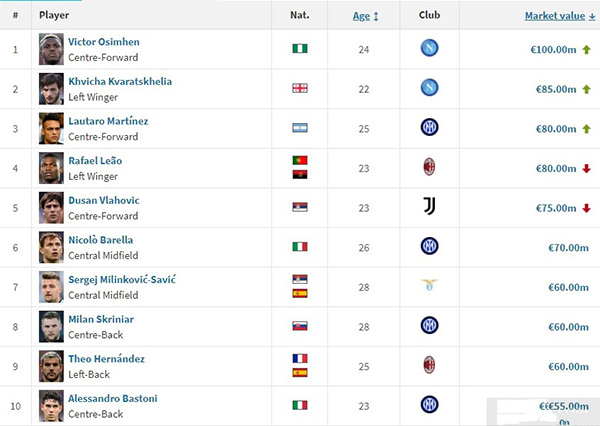Click Georgia flag in Kvaratskhelia row
600x426 pixels.
[299, 88]
